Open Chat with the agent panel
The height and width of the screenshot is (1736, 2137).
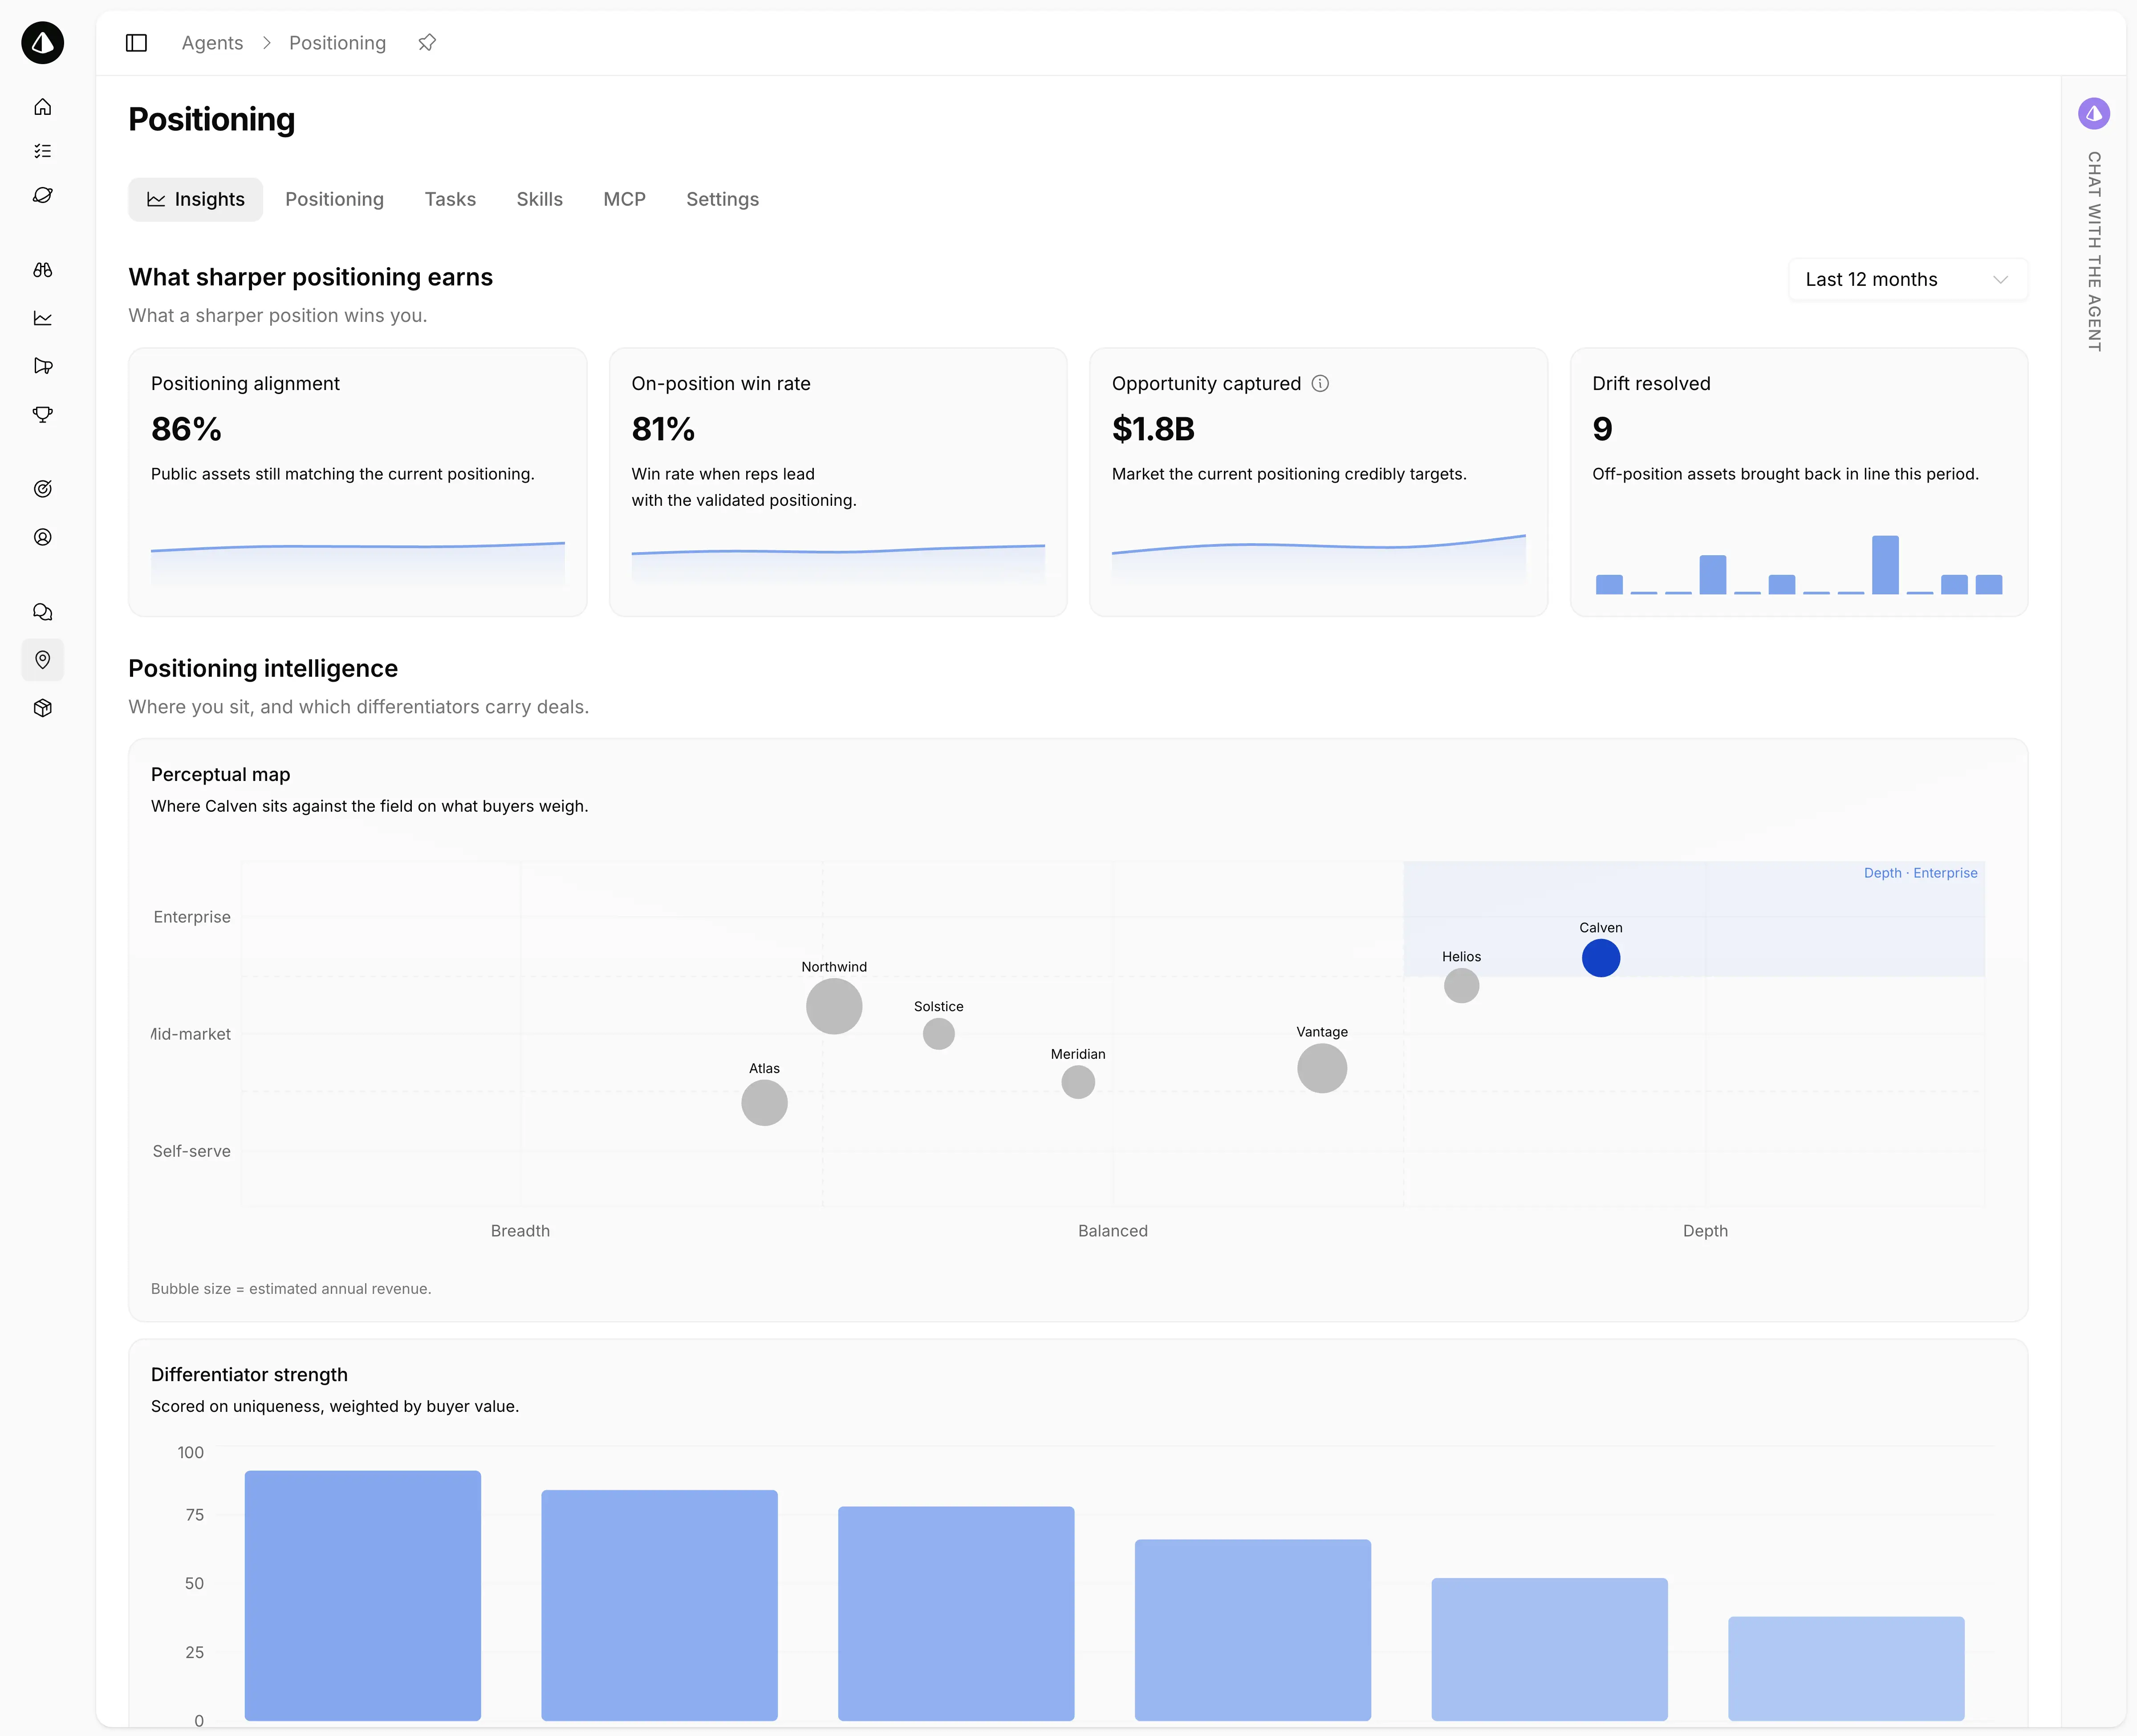[x=2094, y=251]
